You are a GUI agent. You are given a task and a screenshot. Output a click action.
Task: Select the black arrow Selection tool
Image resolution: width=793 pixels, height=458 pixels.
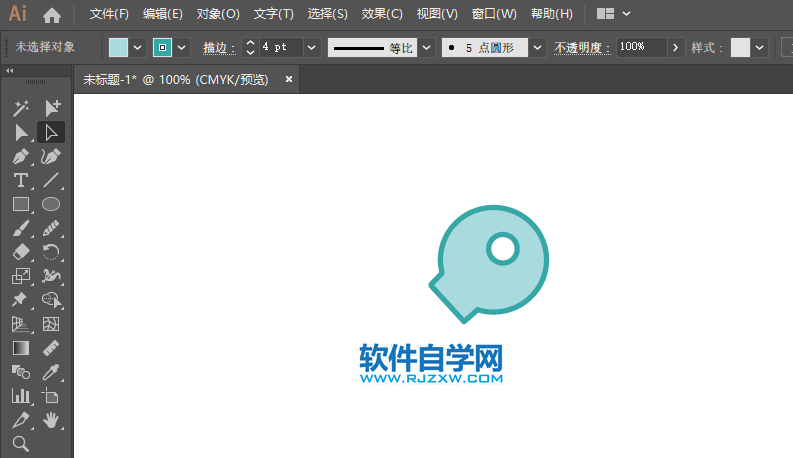(21, 132)
